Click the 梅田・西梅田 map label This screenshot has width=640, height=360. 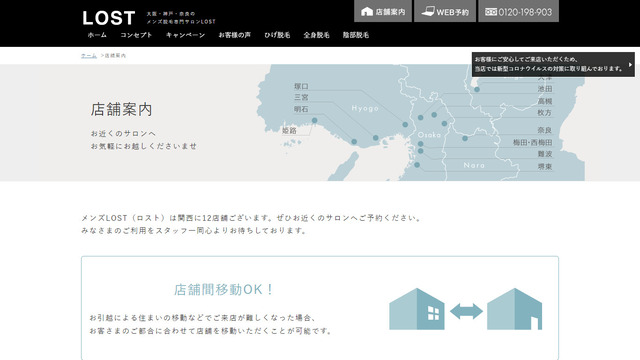(533, 142)
